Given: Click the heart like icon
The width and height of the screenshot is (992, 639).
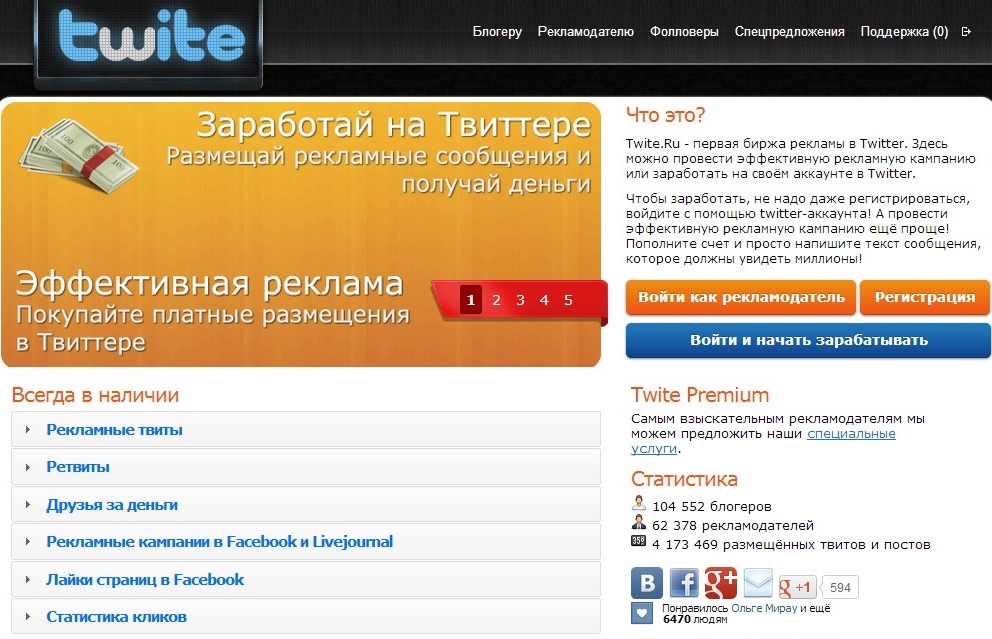Looking at the screenshot, I should click(x=642, y=613).
